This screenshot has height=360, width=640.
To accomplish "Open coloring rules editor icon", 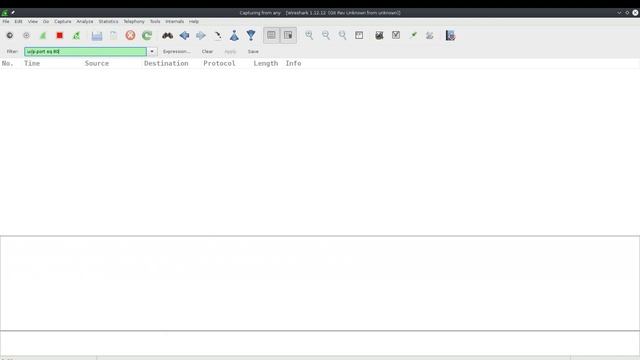I will pos(413,36).
